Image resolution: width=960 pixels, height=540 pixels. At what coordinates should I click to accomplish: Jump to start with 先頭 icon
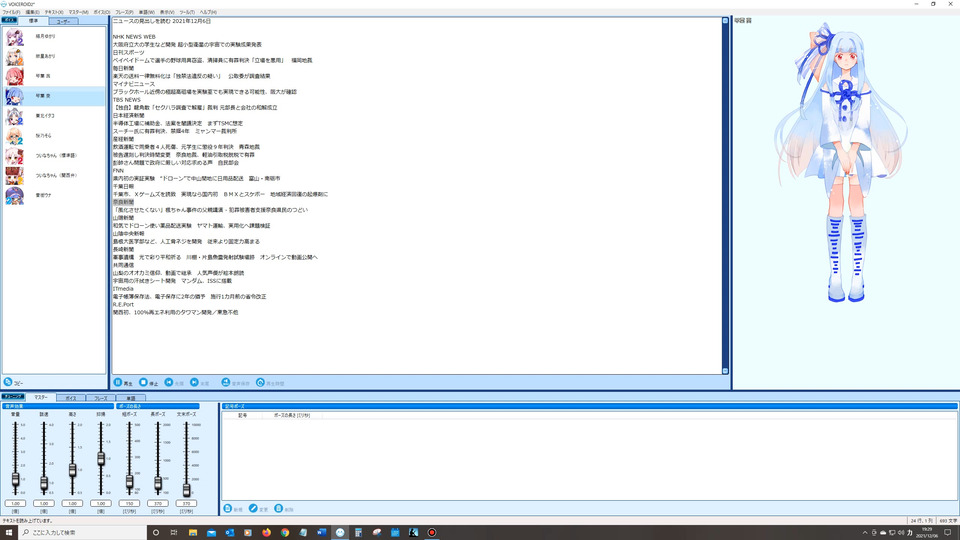[x=169, y=382]
